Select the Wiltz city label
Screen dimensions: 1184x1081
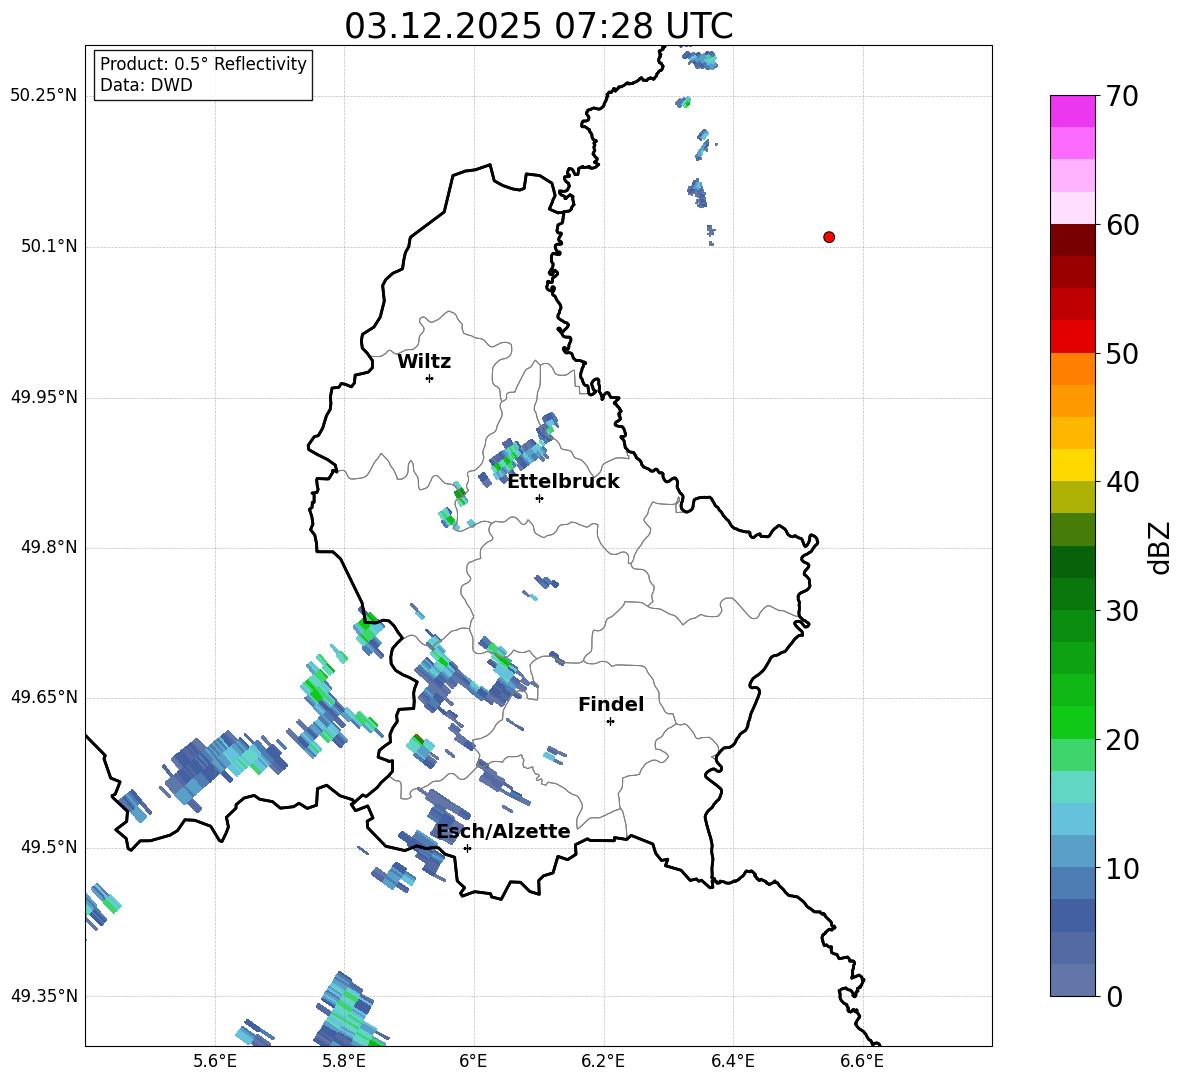424,362
